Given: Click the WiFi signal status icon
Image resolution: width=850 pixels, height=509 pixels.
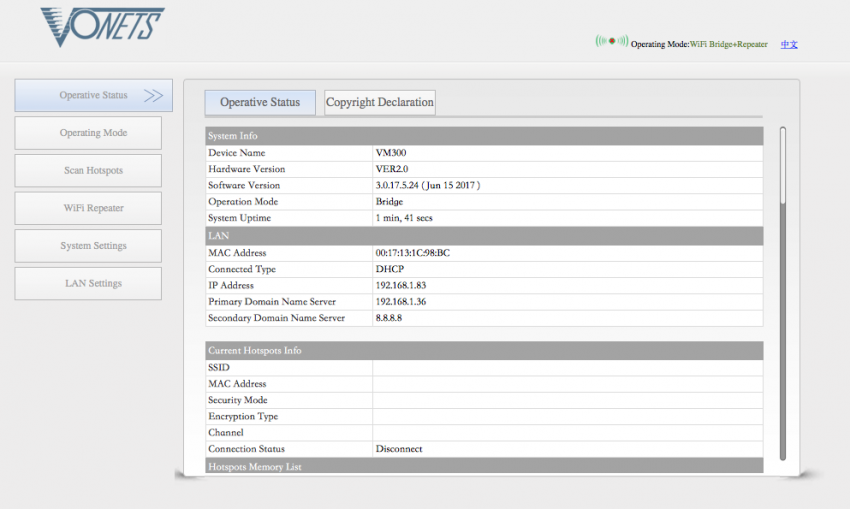Looking at the screenshot, I should pyautogui.click(x=611, y=41).
